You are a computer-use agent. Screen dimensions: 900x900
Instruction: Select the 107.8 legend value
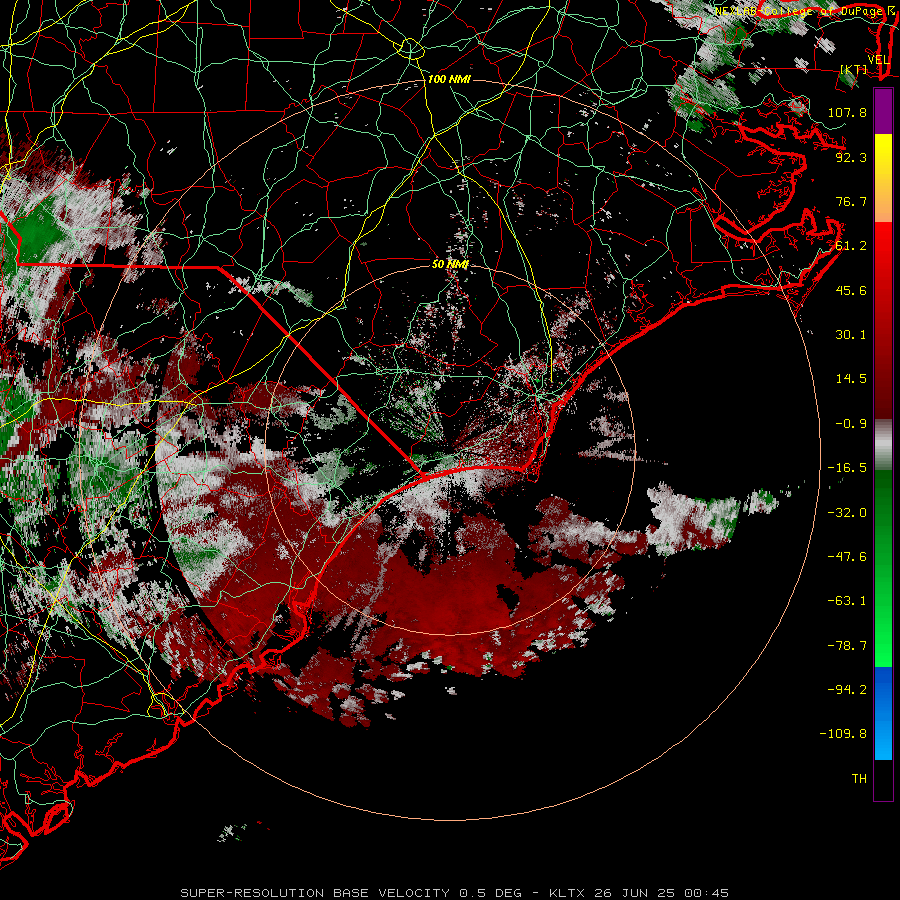click(847, 112)
